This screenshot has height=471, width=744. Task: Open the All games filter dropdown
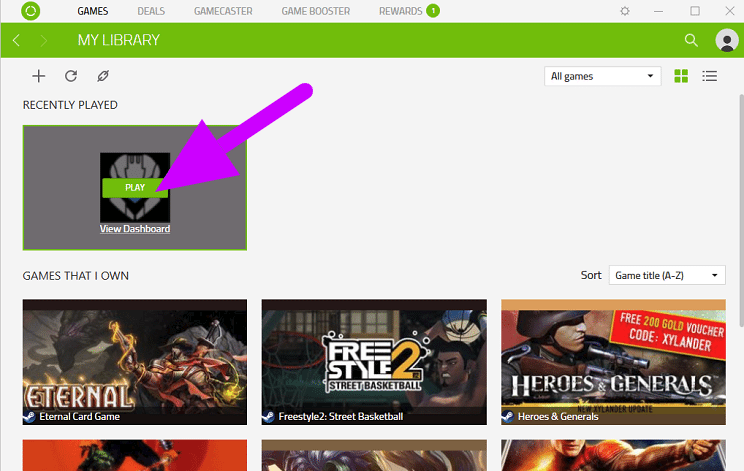[x=603, y=76]
